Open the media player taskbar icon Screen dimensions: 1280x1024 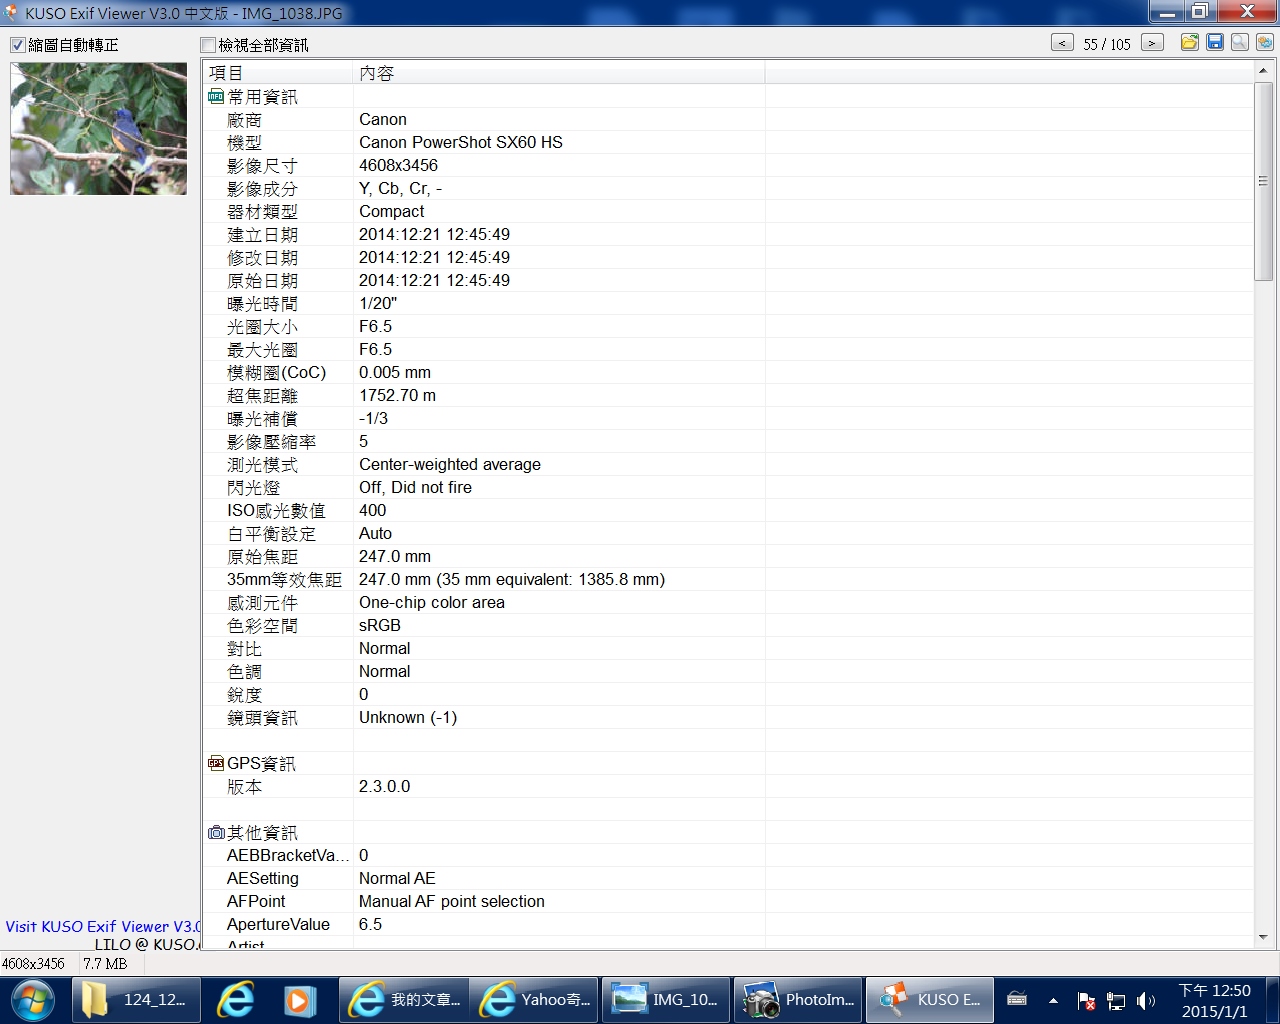pos(299,1000)
